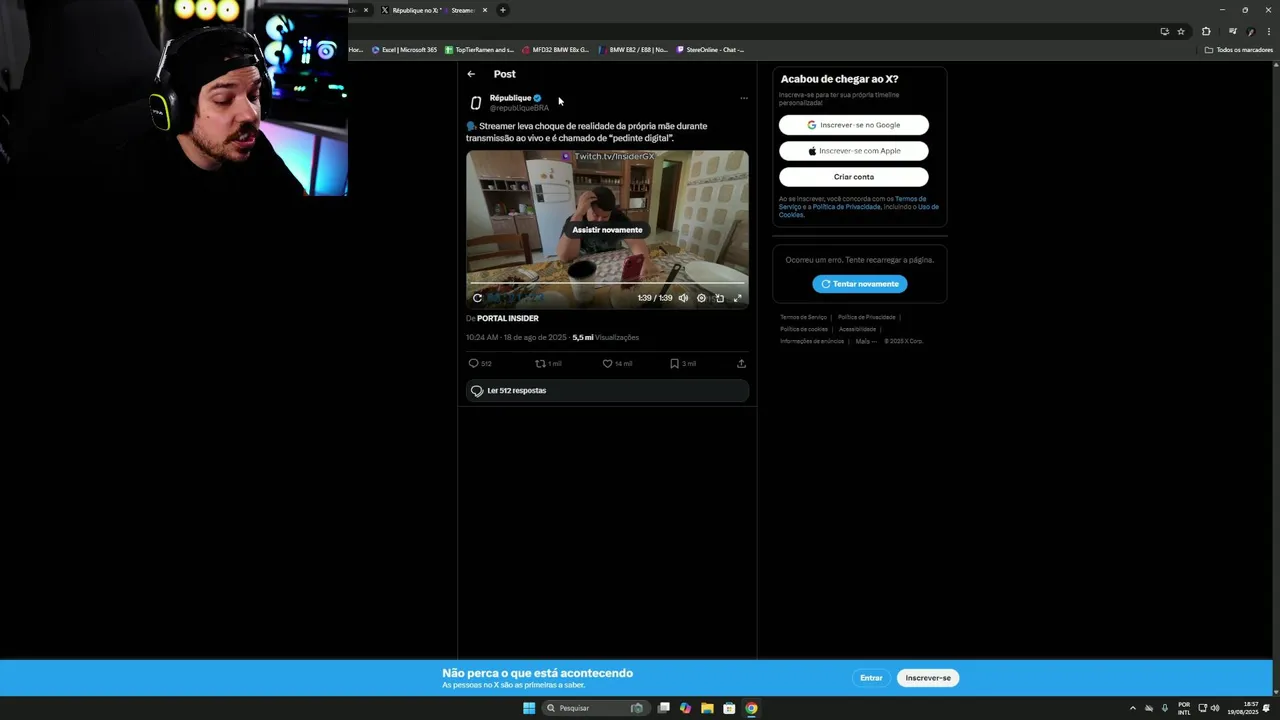Viewport: 1280px width, 720px height.
Task: Open Todos os marcadores folder
Action: [x=1238, y=49]
